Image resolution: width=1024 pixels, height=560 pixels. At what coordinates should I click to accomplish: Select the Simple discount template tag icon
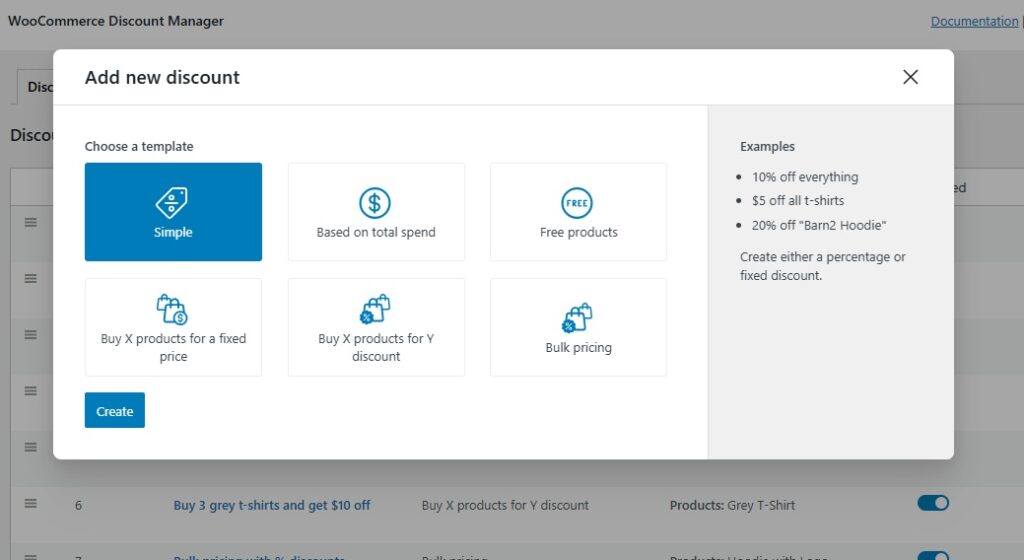tap(173, 203)
